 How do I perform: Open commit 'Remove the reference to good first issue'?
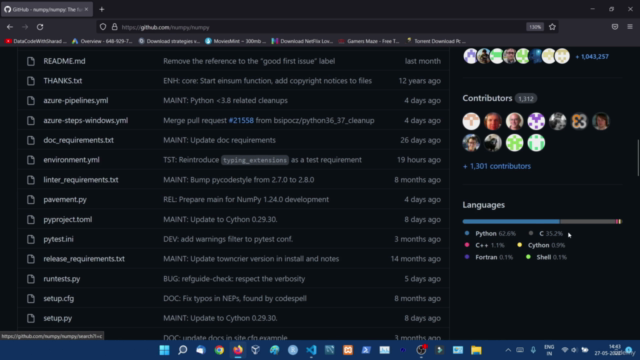pos(249,61)
